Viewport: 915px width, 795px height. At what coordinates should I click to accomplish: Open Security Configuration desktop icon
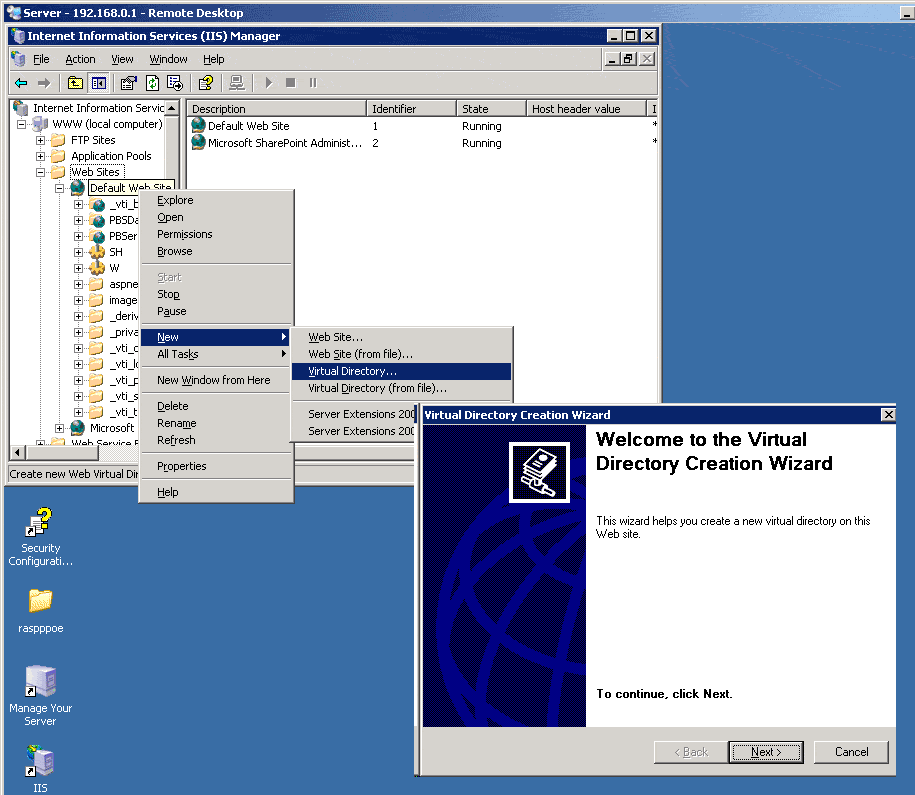coord(40,521)
